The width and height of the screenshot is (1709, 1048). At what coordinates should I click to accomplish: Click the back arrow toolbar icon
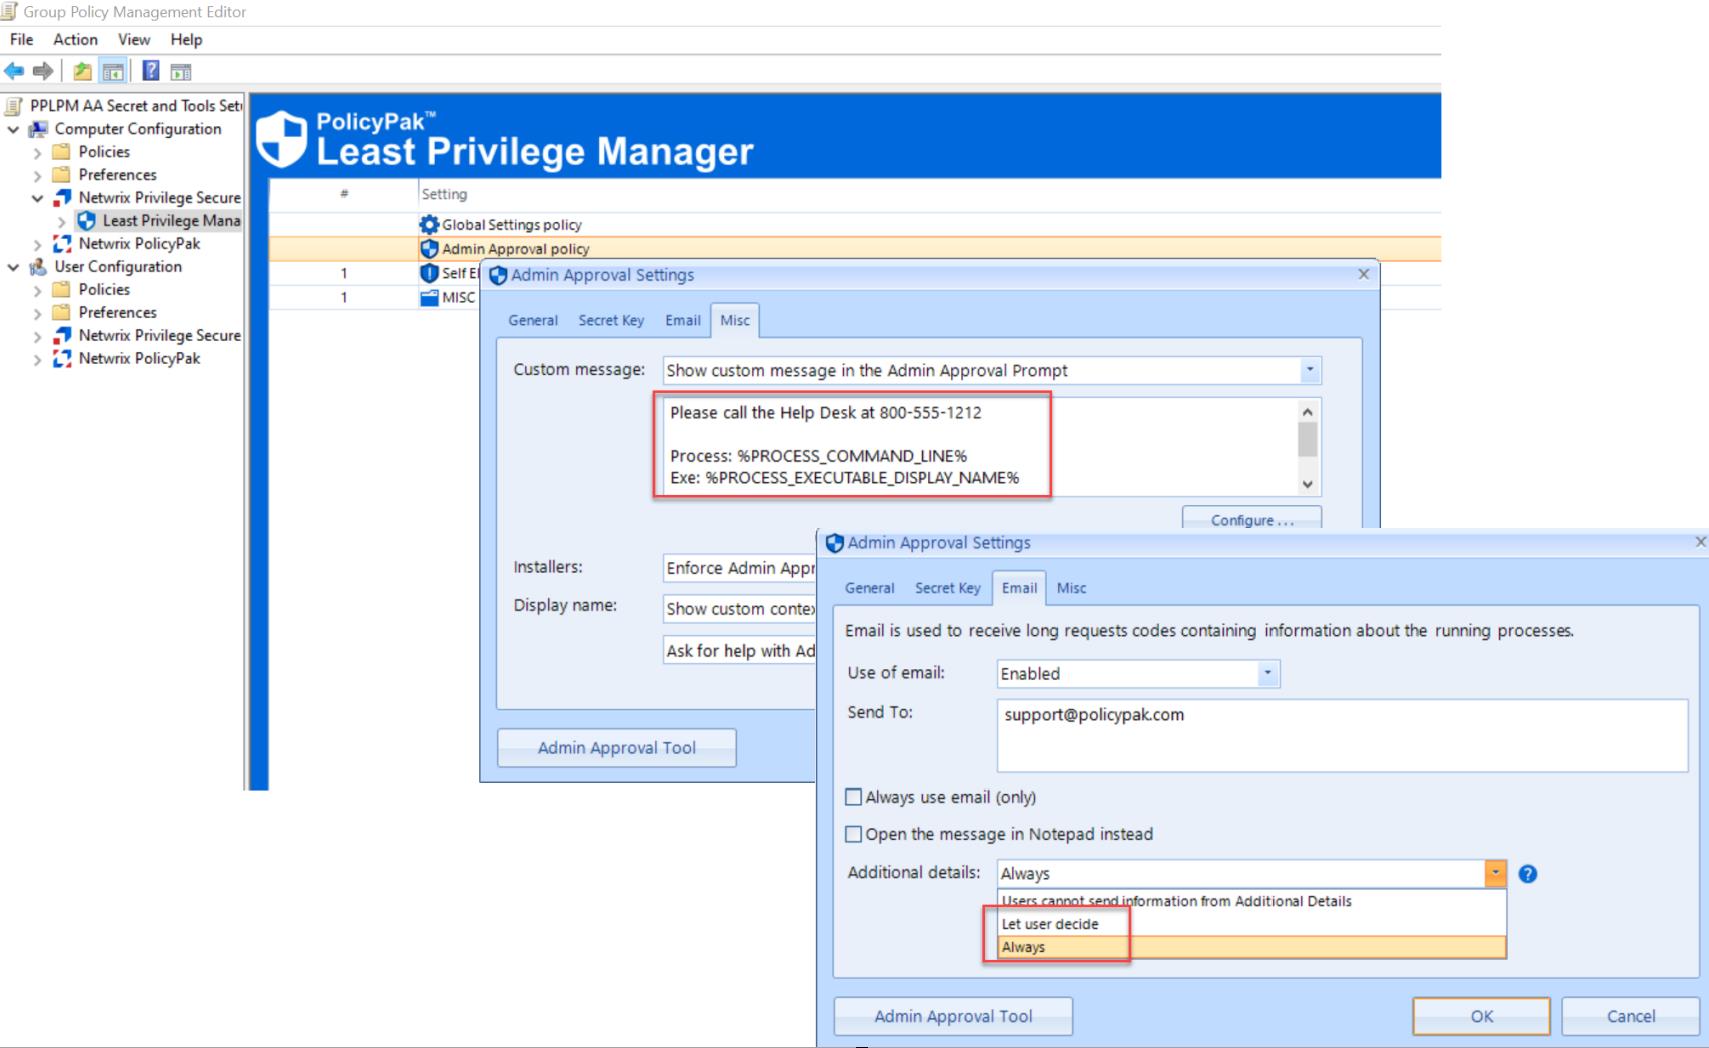click(14, 71)
